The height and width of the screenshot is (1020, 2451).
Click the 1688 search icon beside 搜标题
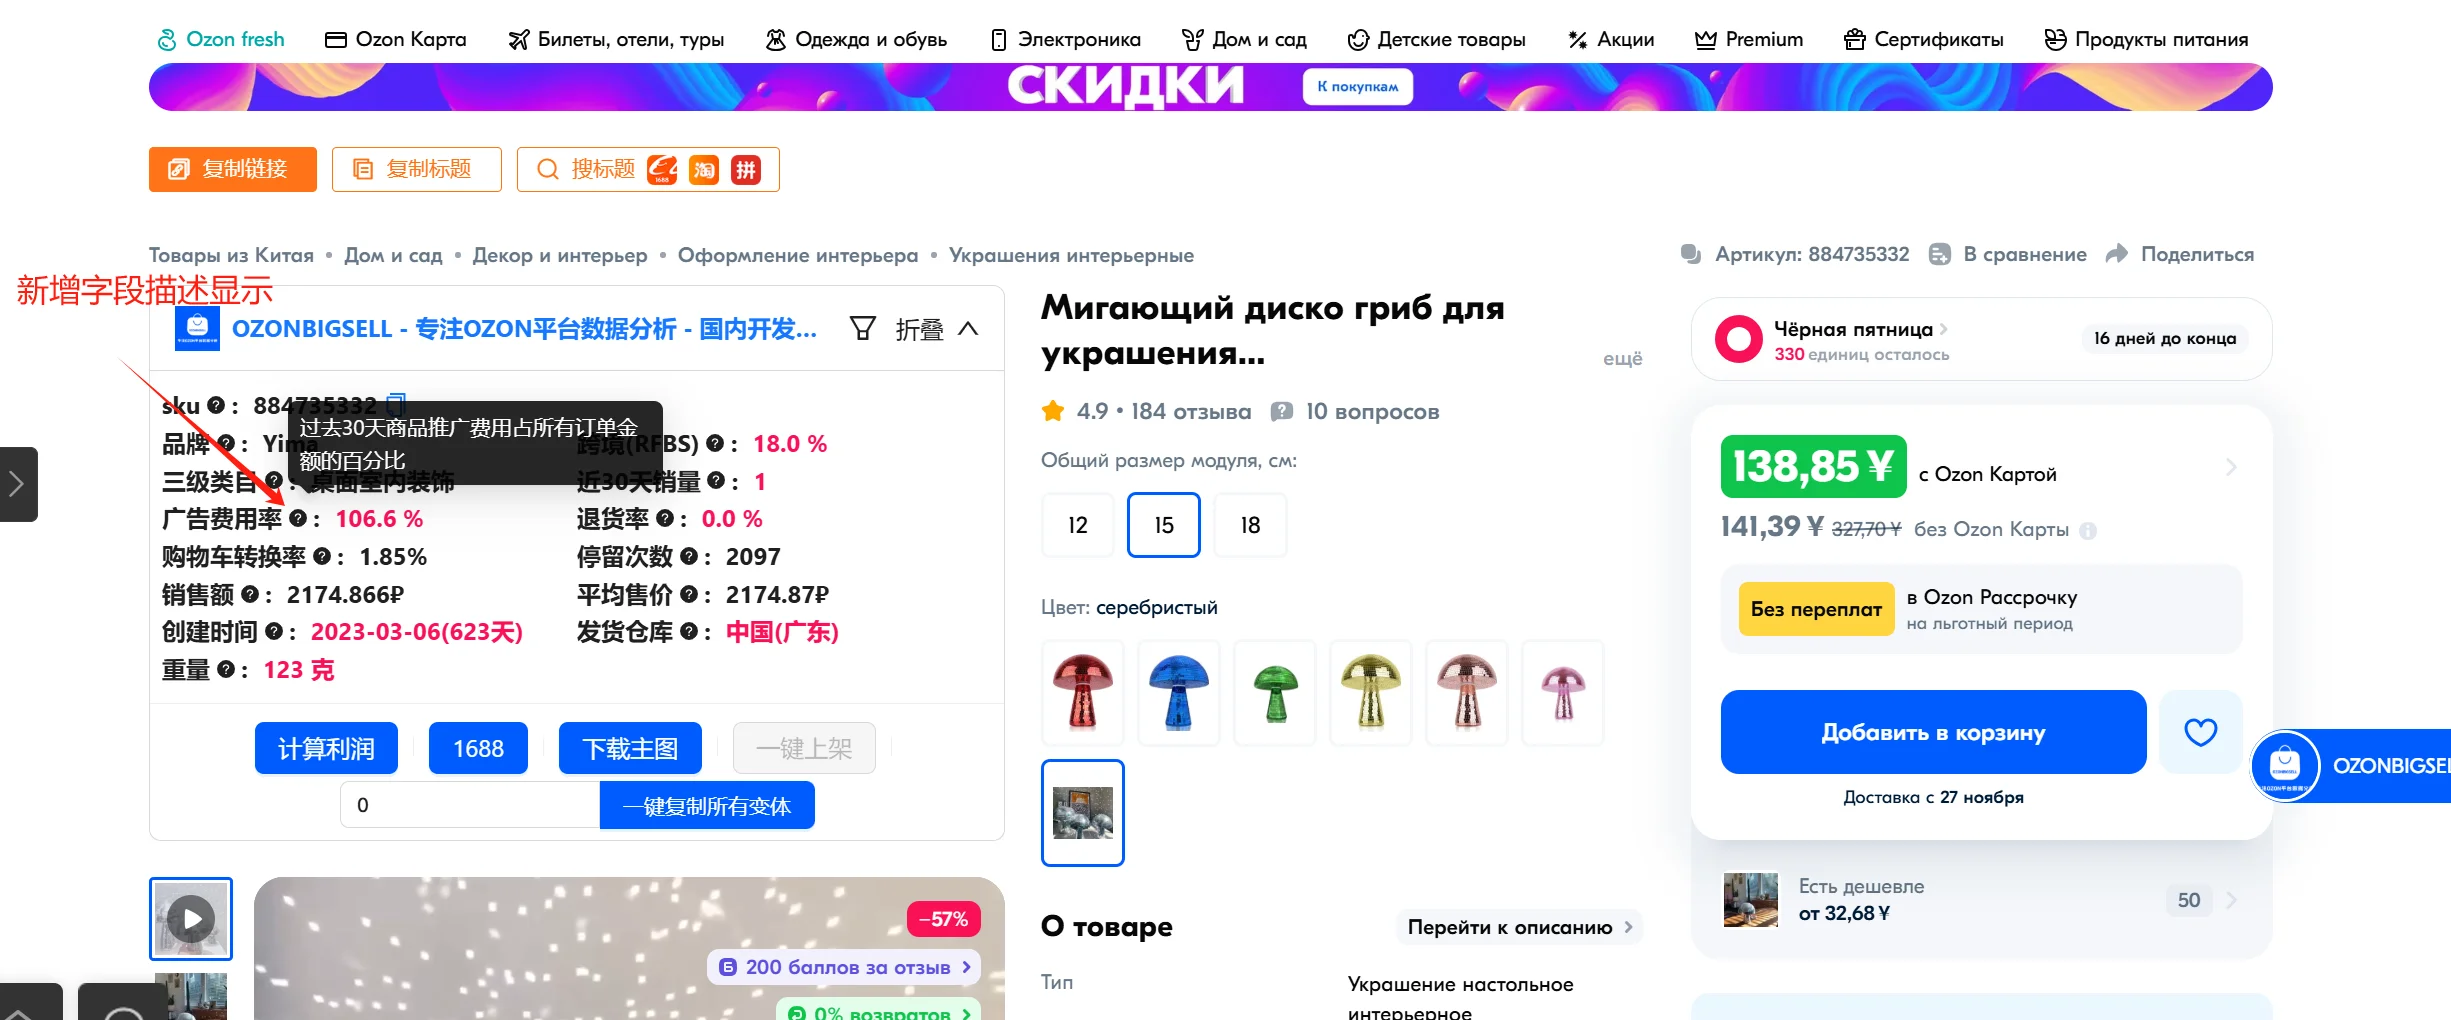662,169
